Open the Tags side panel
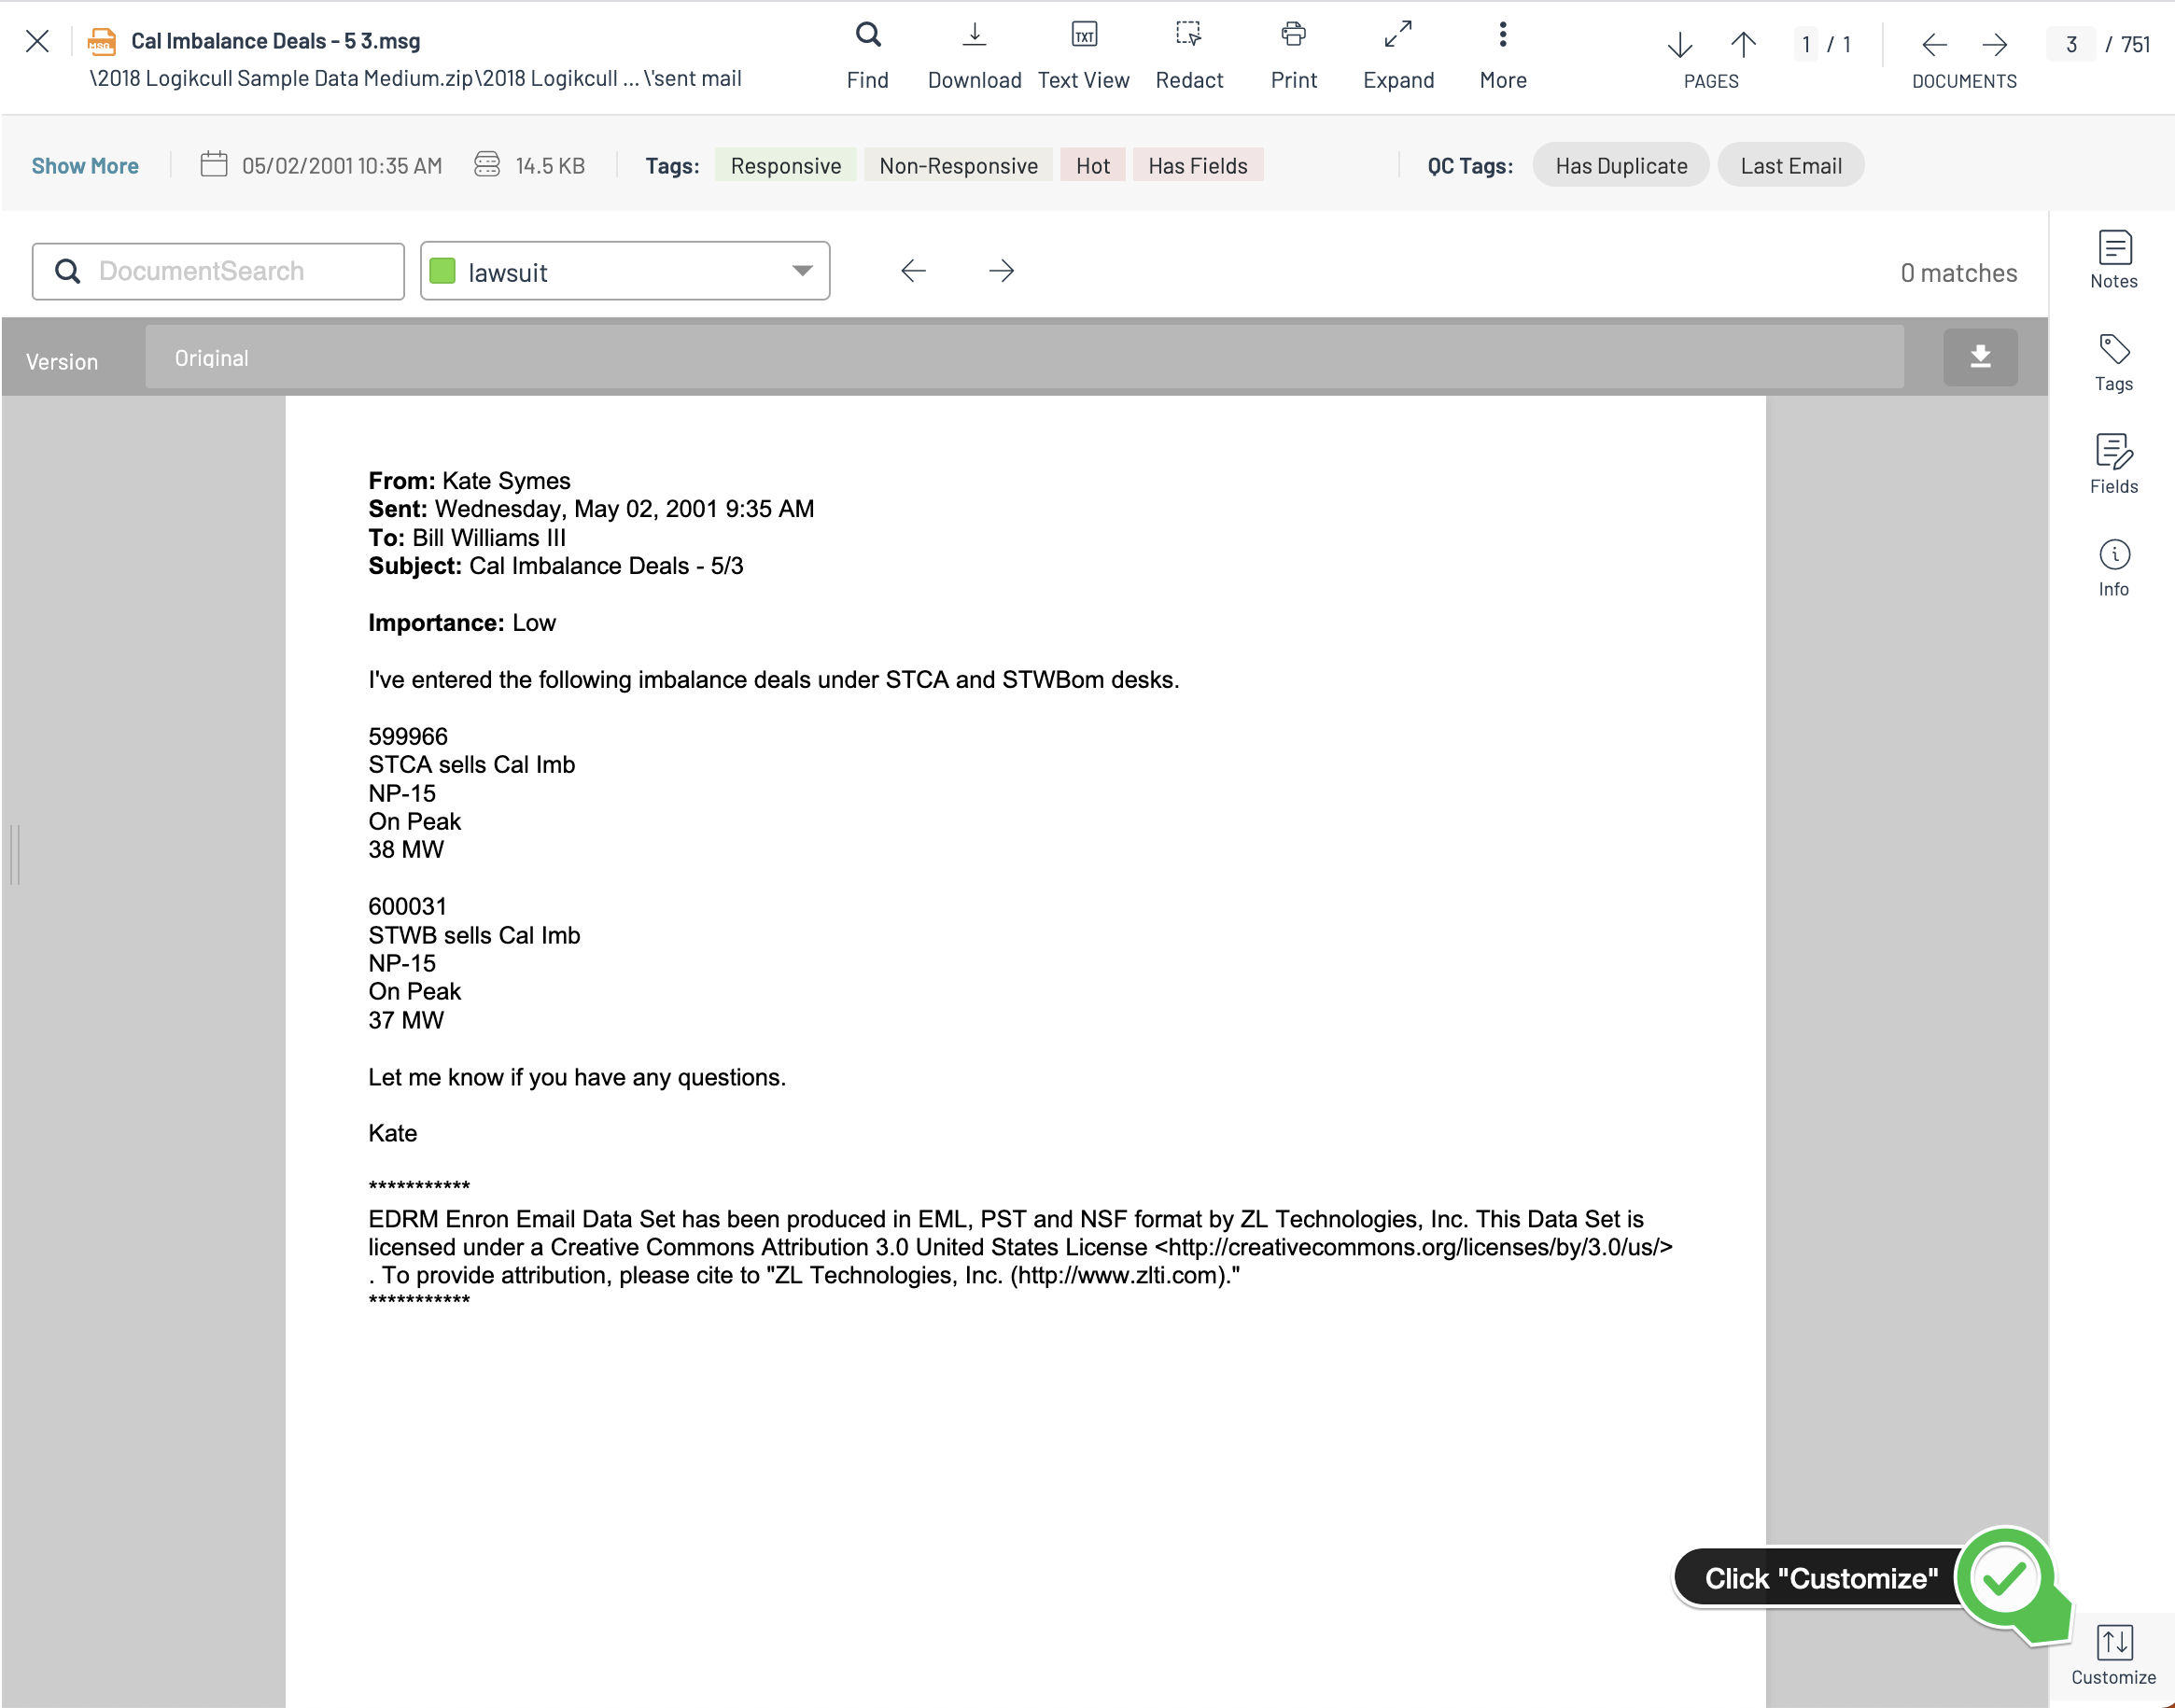The image size is (2175, 1708). pos(2114,363)
